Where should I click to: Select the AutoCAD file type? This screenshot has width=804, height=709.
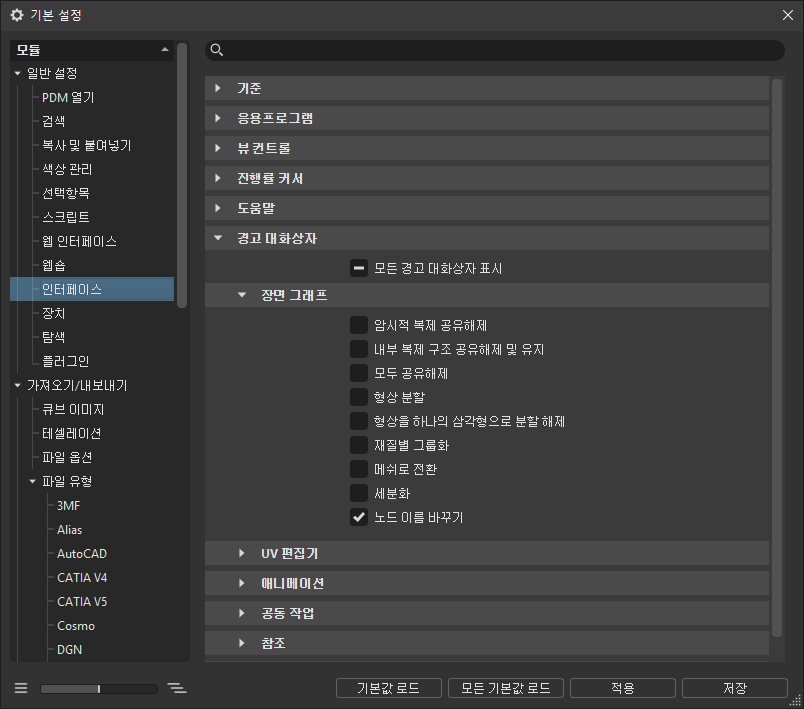[x=82, y=554]
